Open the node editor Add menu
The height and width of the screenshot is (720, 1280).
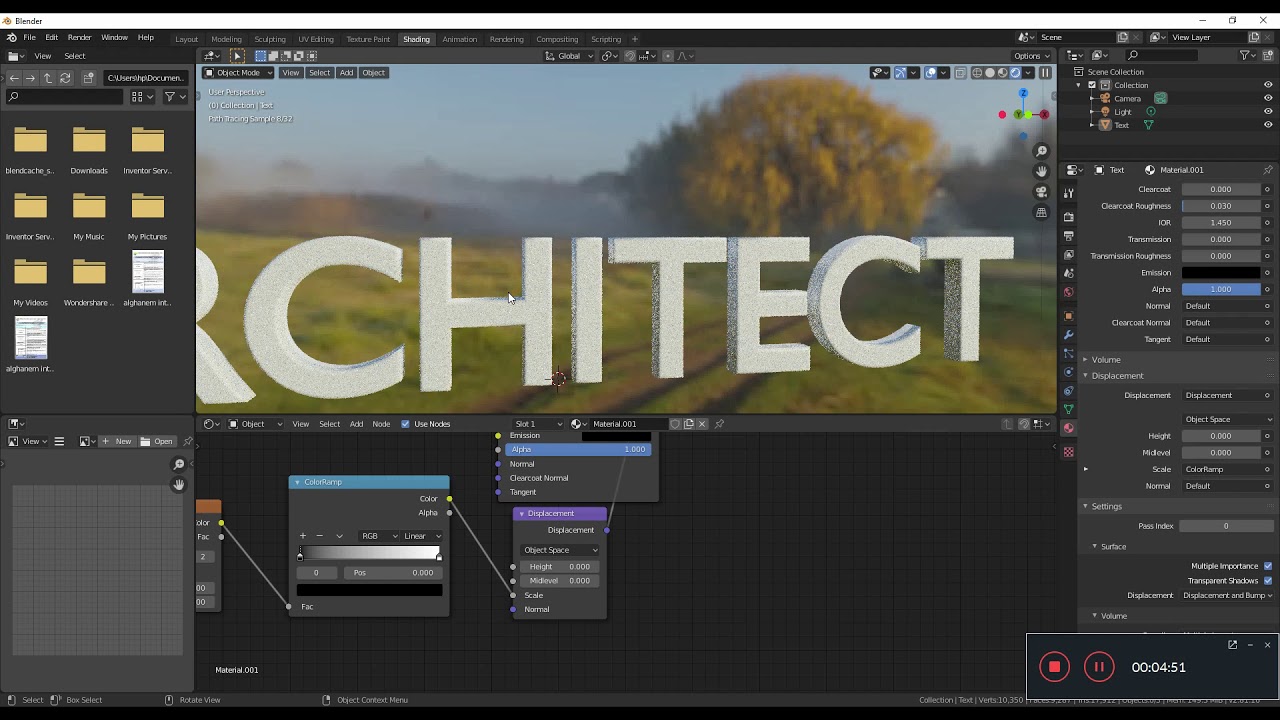click(356, 424)
